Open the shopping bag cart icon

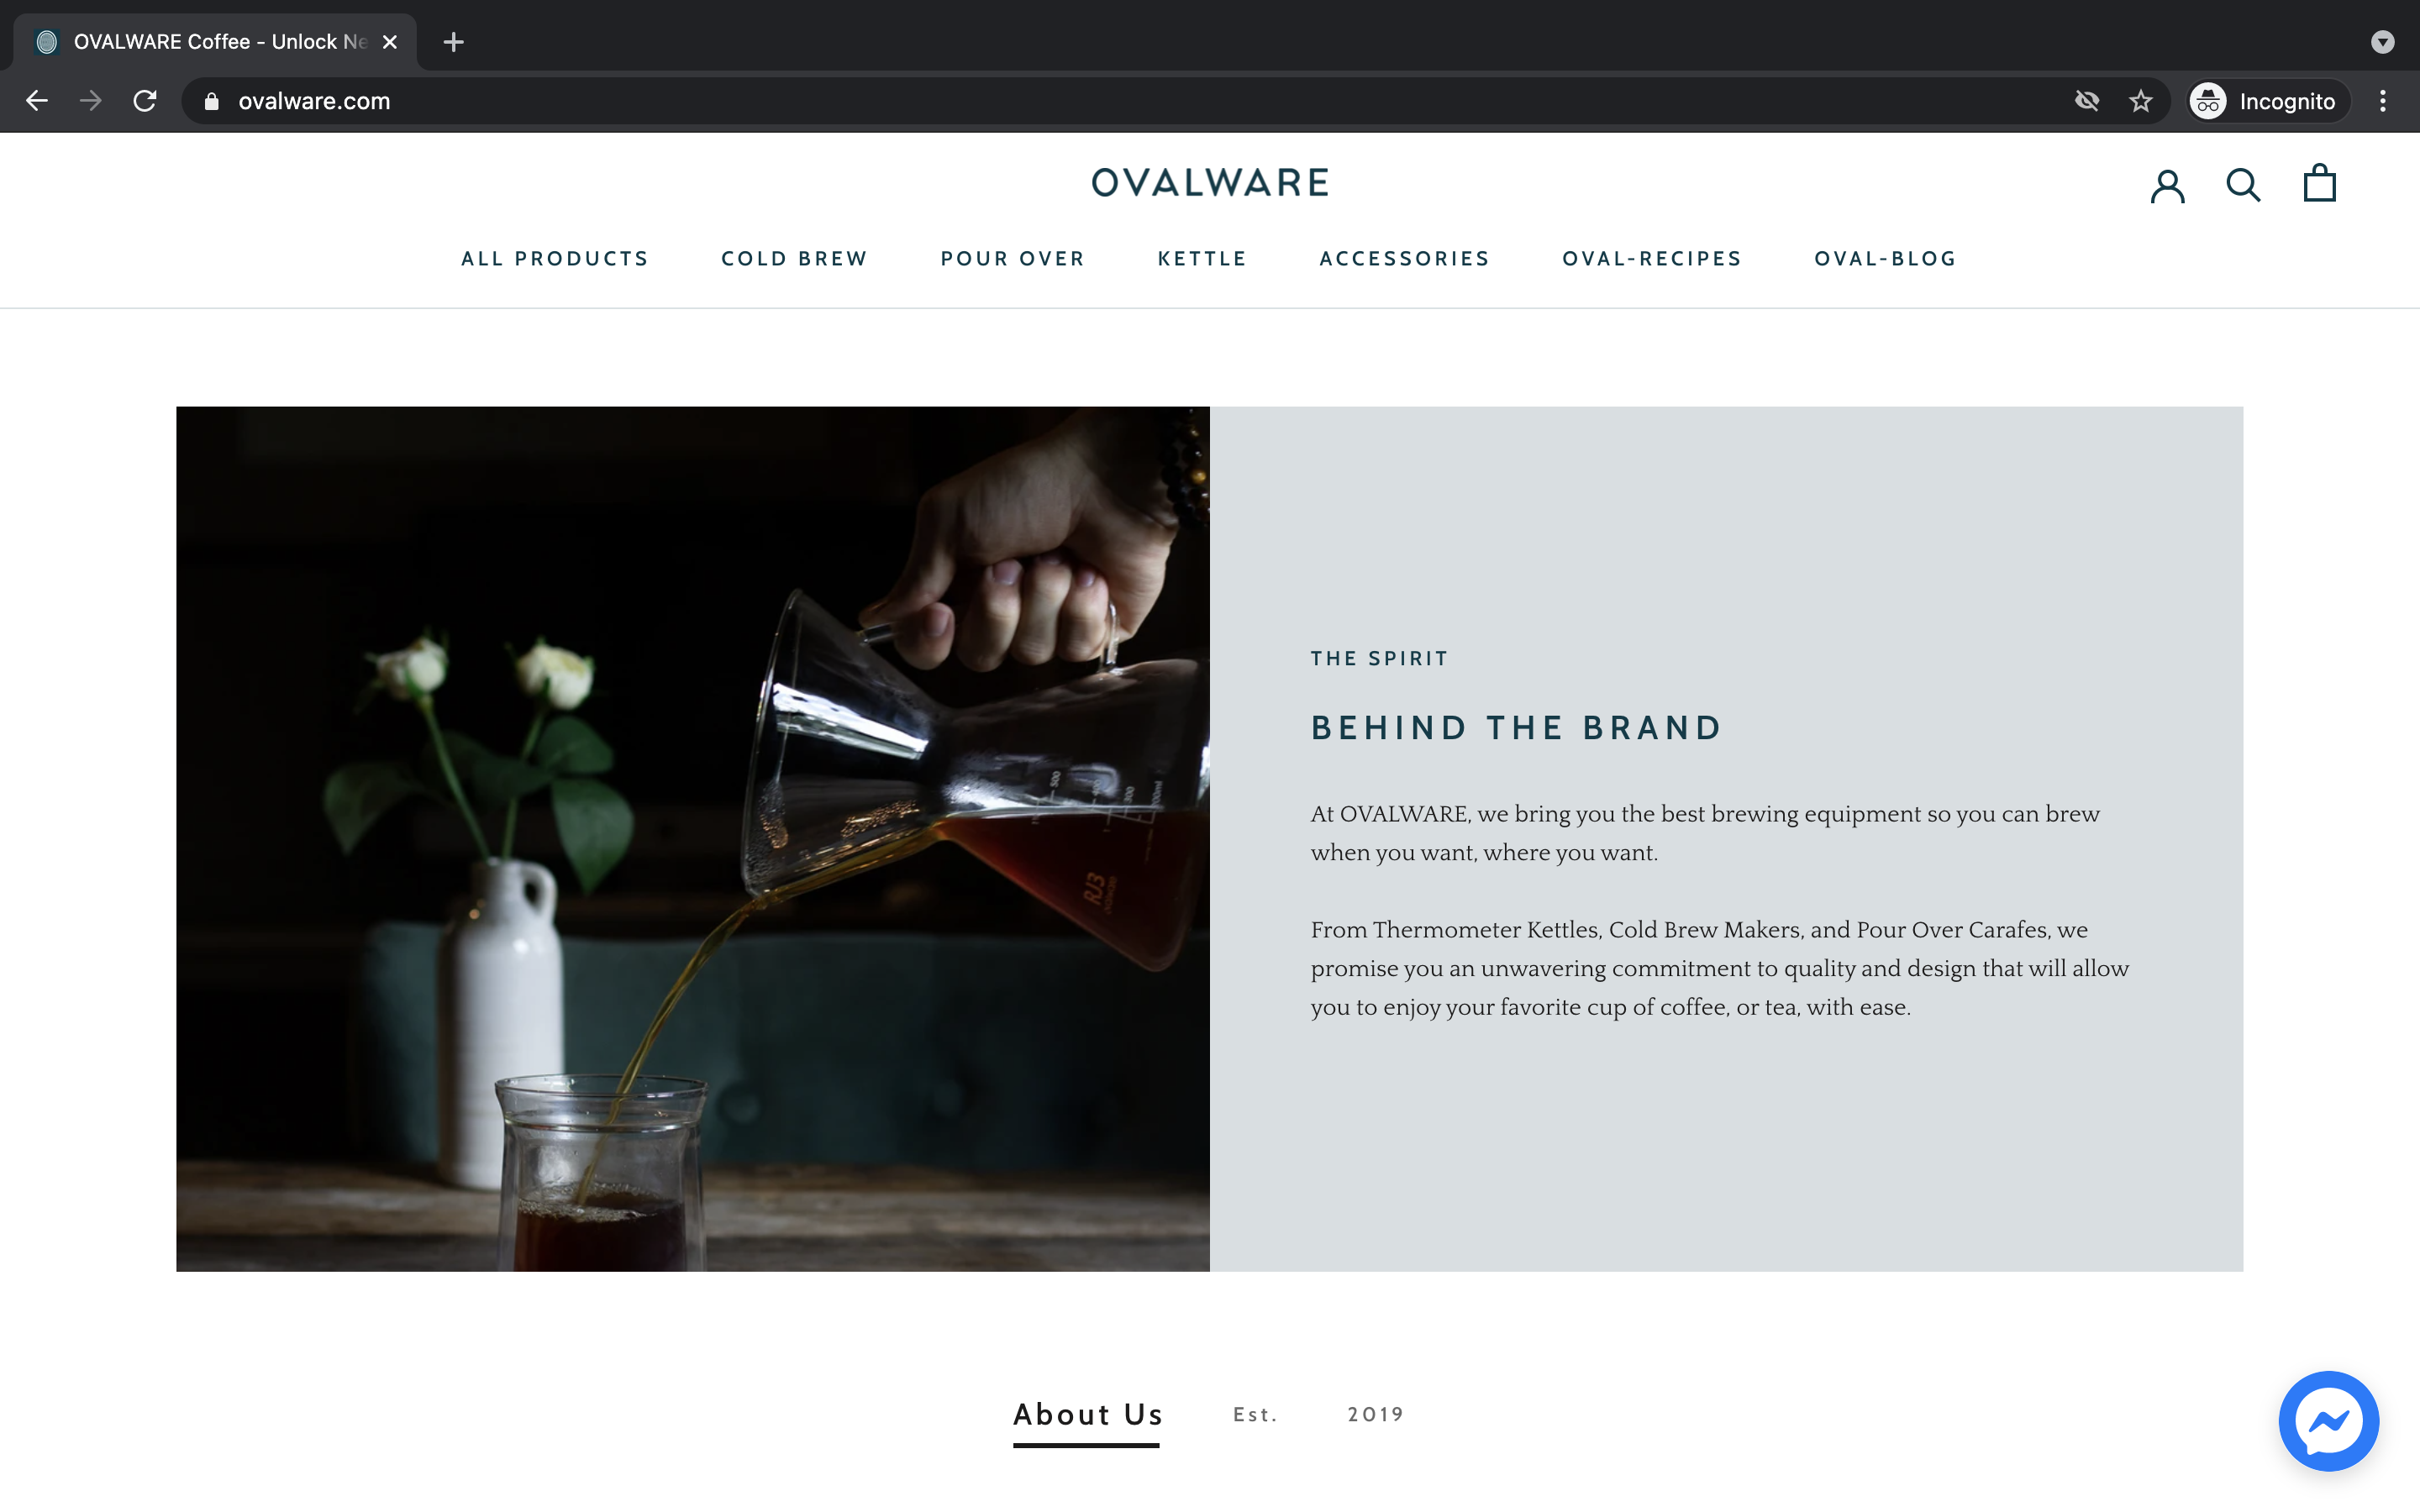click(2319, 183)
